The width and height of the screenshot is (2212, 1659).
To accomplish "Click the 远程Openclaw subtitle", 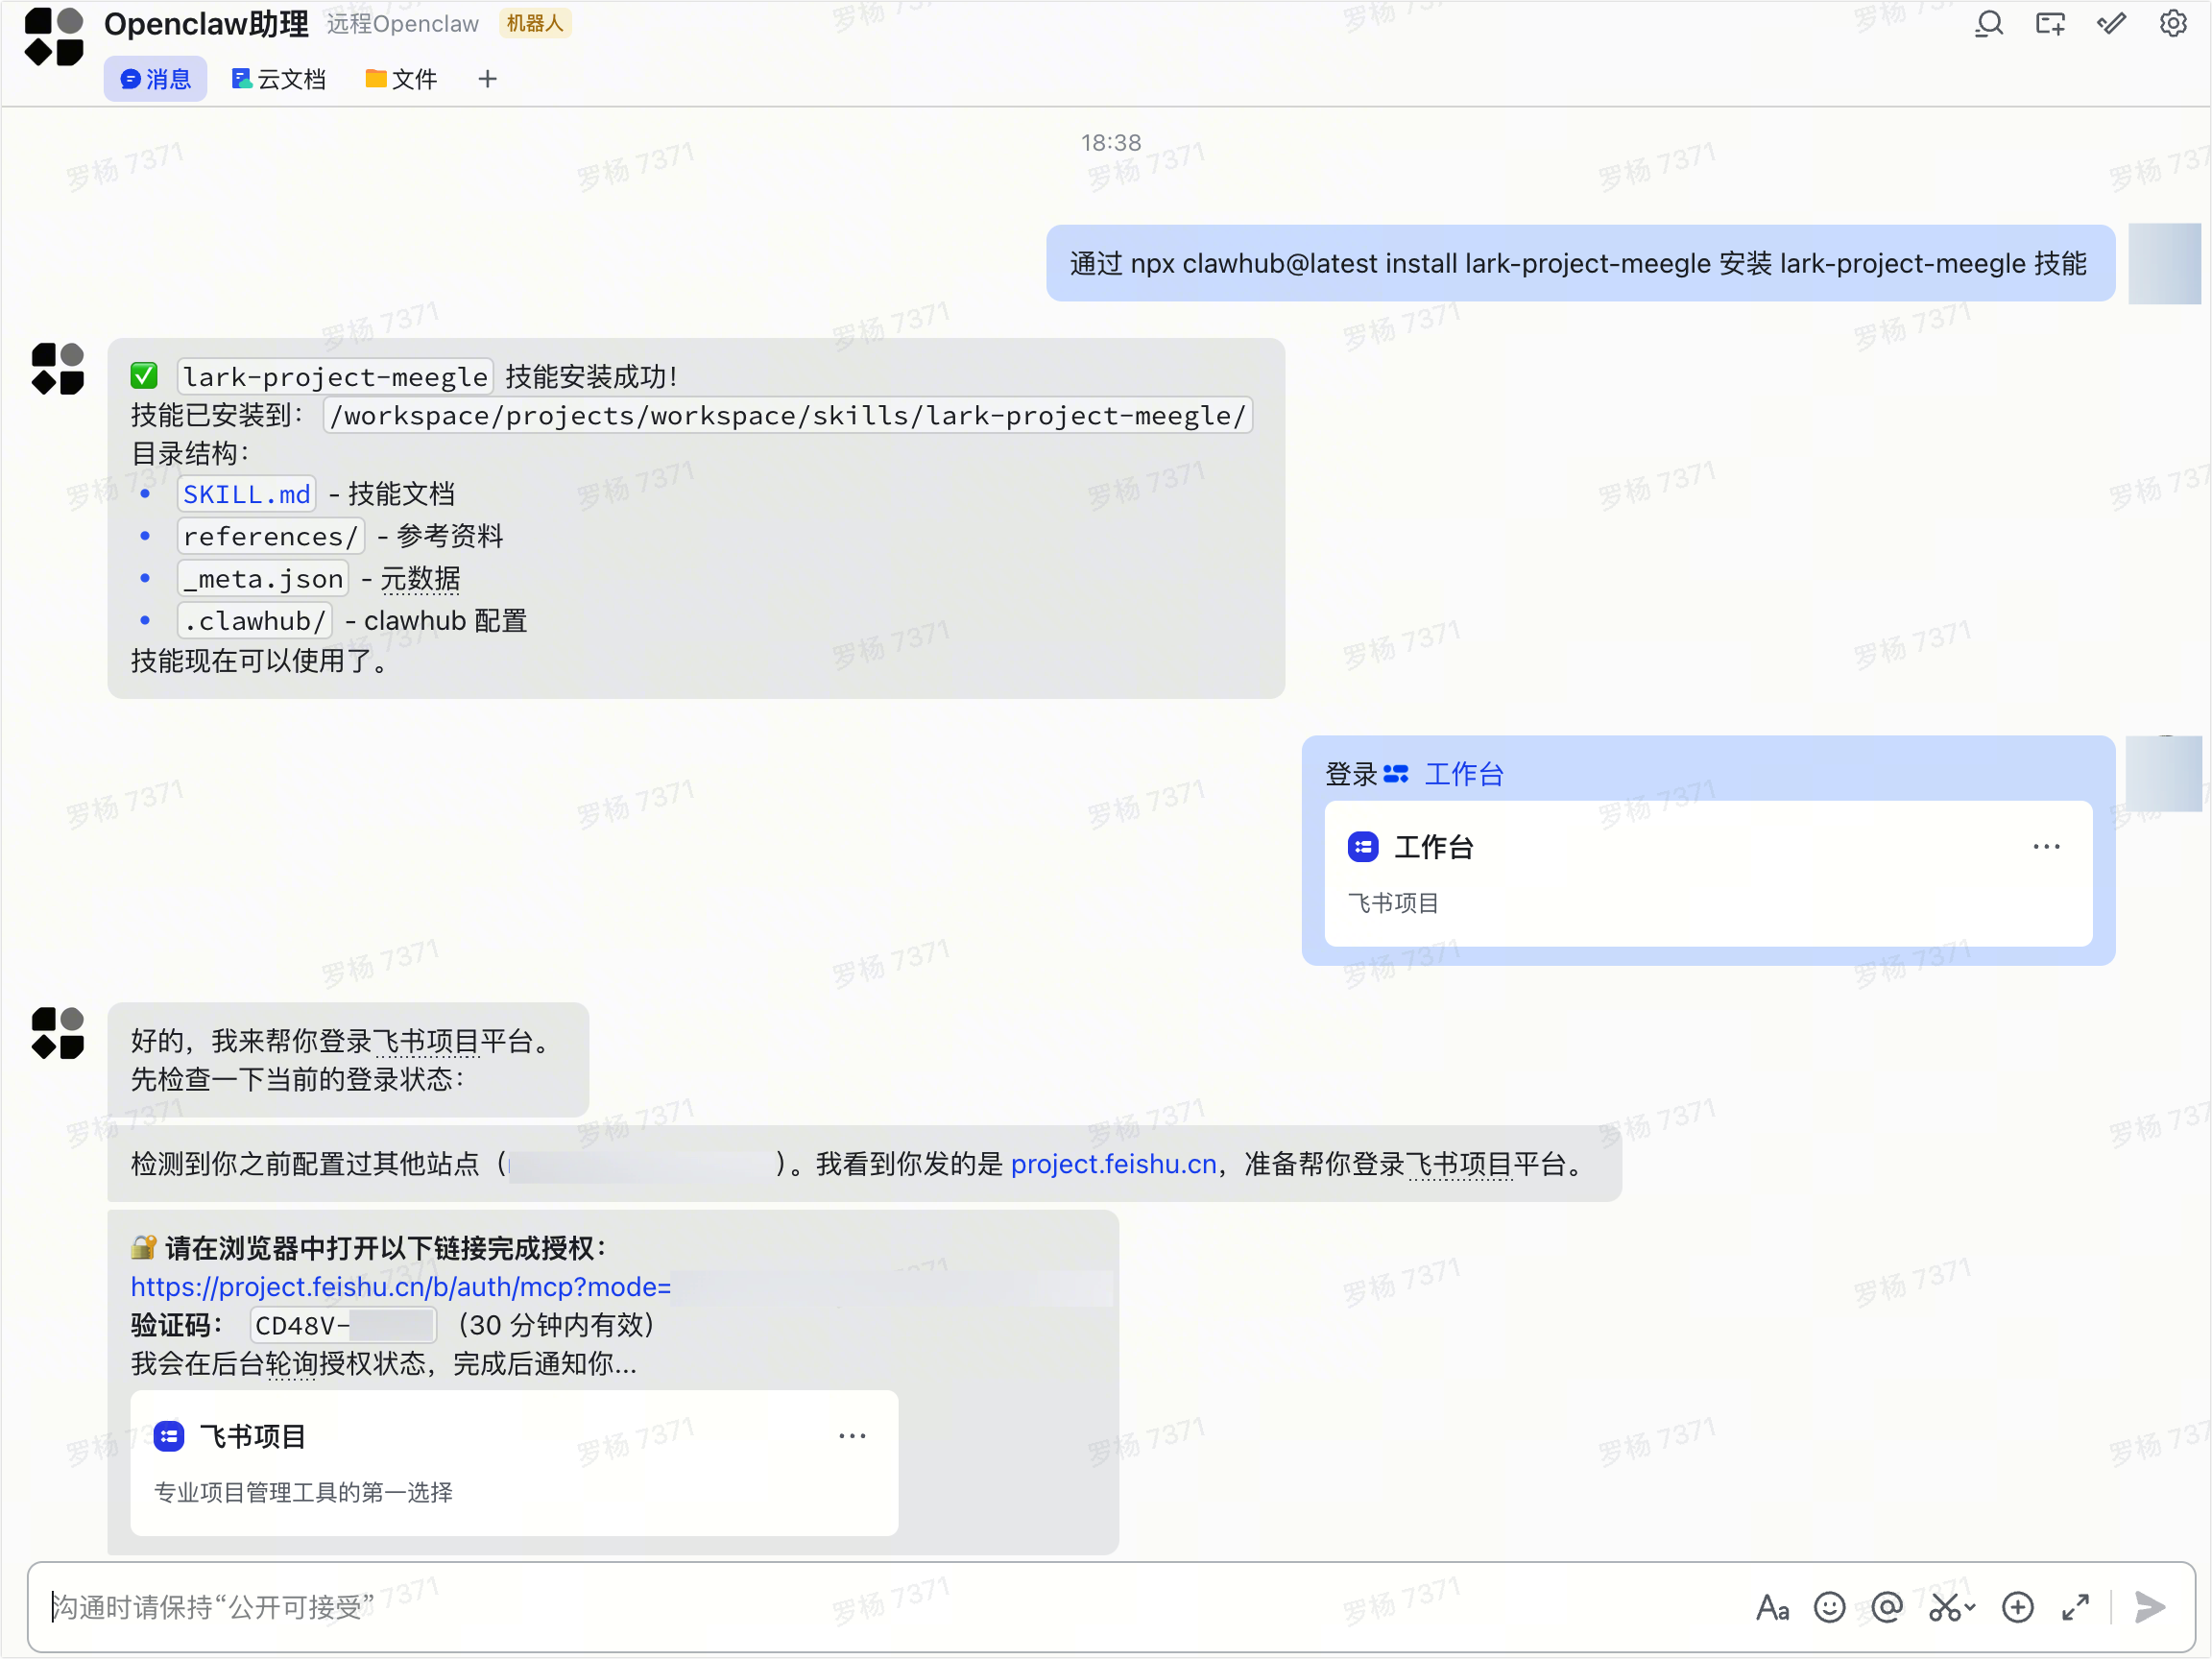I will [x=403, y=23].
